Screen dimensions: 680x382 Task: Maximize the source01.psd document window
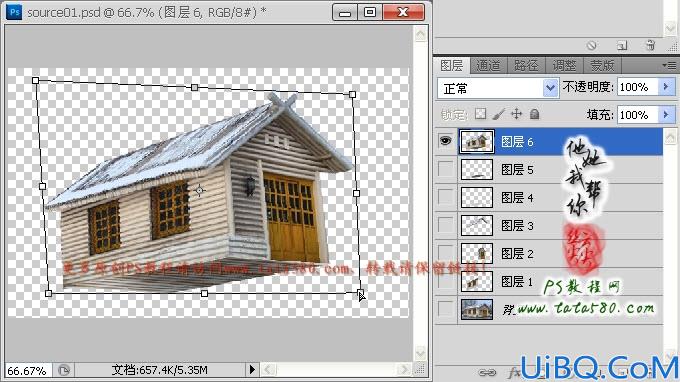[x=370, y=12]
